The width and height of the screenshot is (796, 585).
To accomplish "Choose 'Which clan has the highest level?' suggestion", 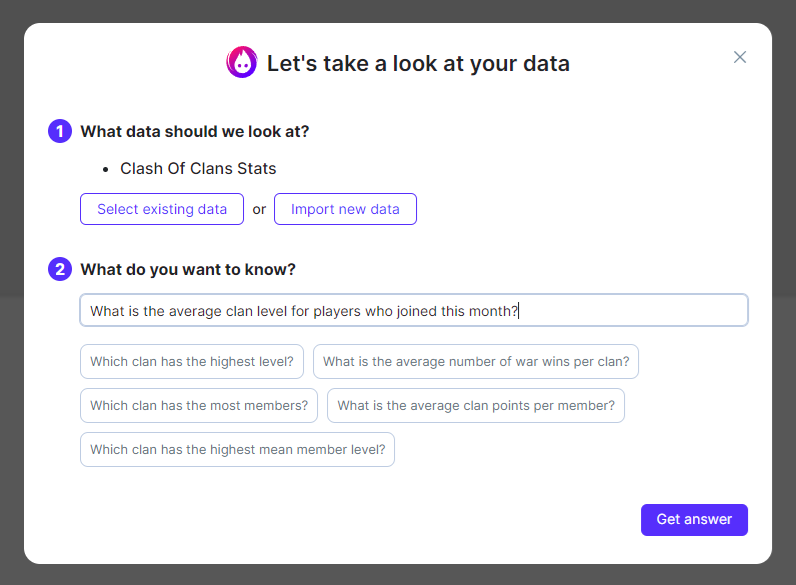I will click(192, 361).
